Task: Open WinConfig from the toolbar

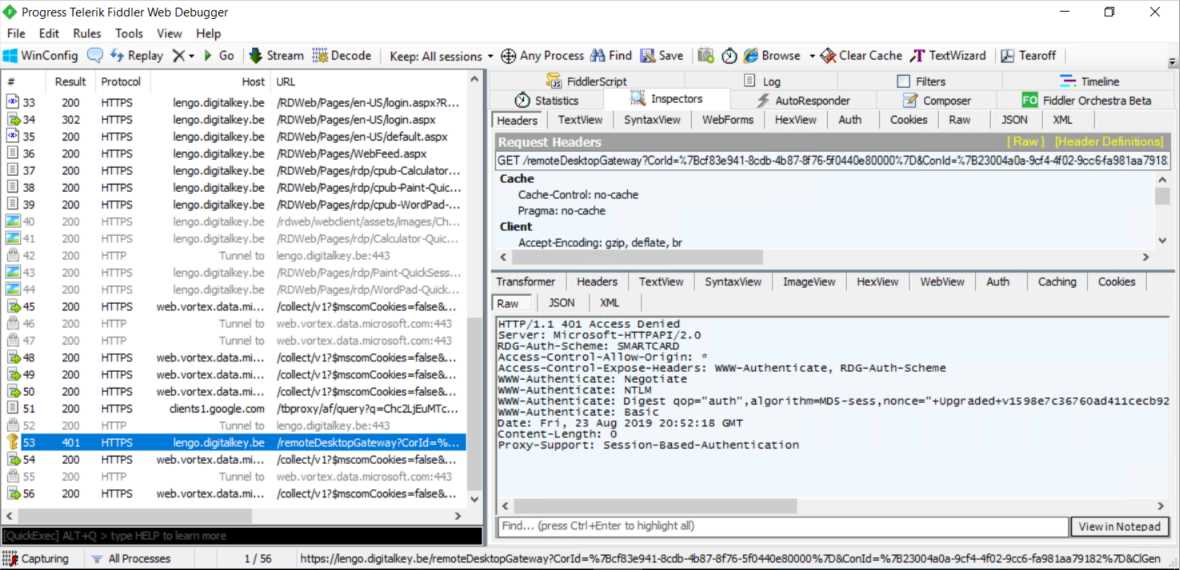Action: pos(41,56)
